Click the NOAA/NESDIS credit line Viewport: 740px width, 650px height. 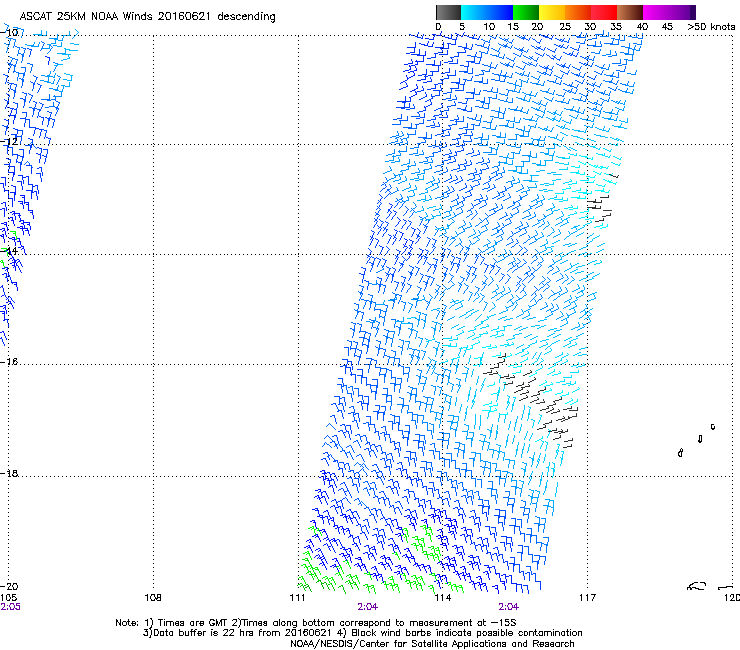click(x=432, y=644)
